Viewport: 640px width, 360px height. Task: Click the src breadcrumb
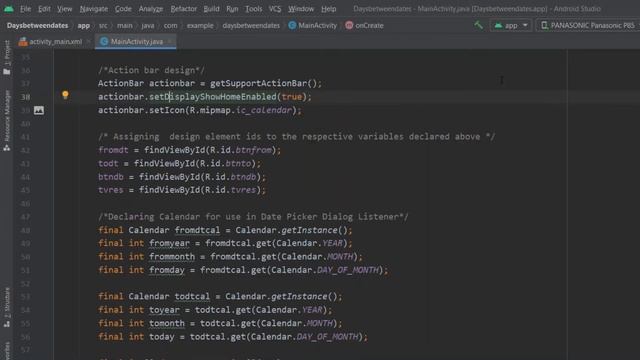[x=103, y=25]
